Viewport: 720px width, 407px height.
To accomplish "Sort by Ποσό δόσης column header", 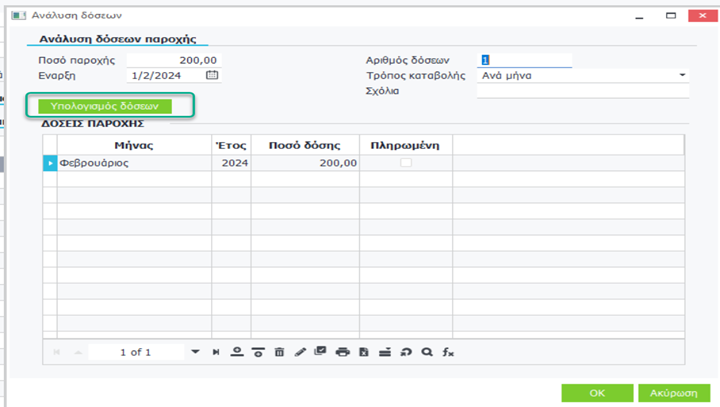I will (x=304, y=145).
